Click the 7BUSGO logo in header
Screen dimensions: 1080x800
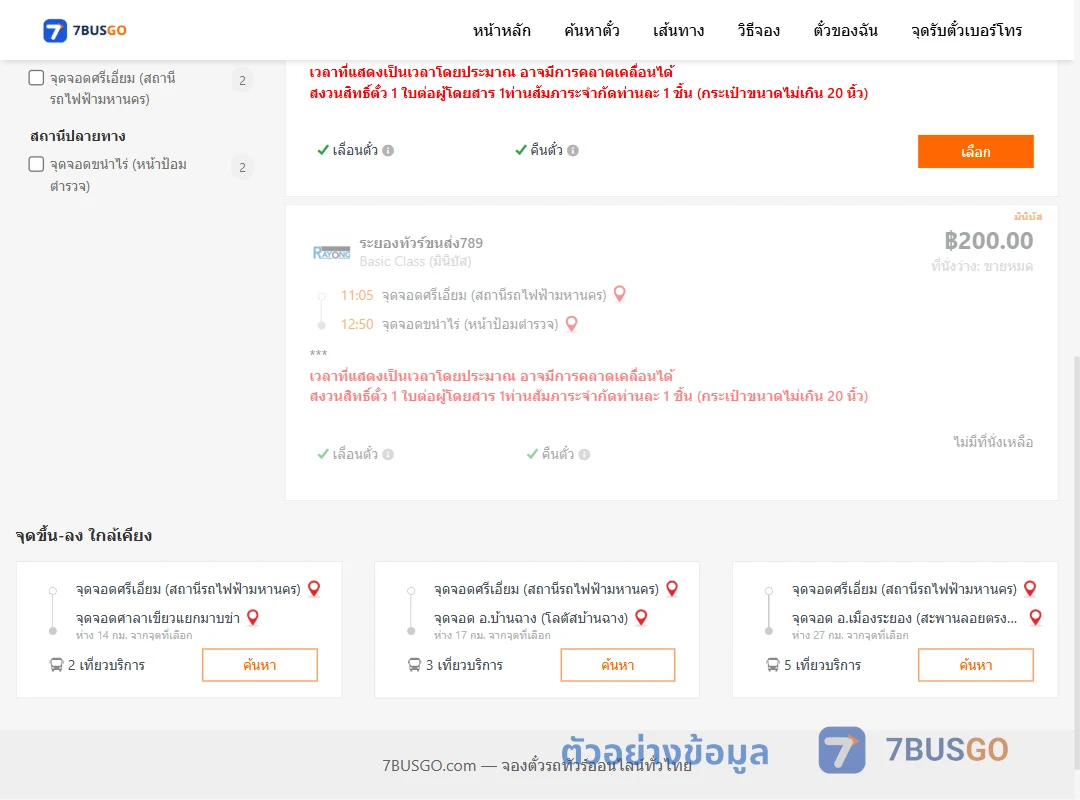click(85, 30)
